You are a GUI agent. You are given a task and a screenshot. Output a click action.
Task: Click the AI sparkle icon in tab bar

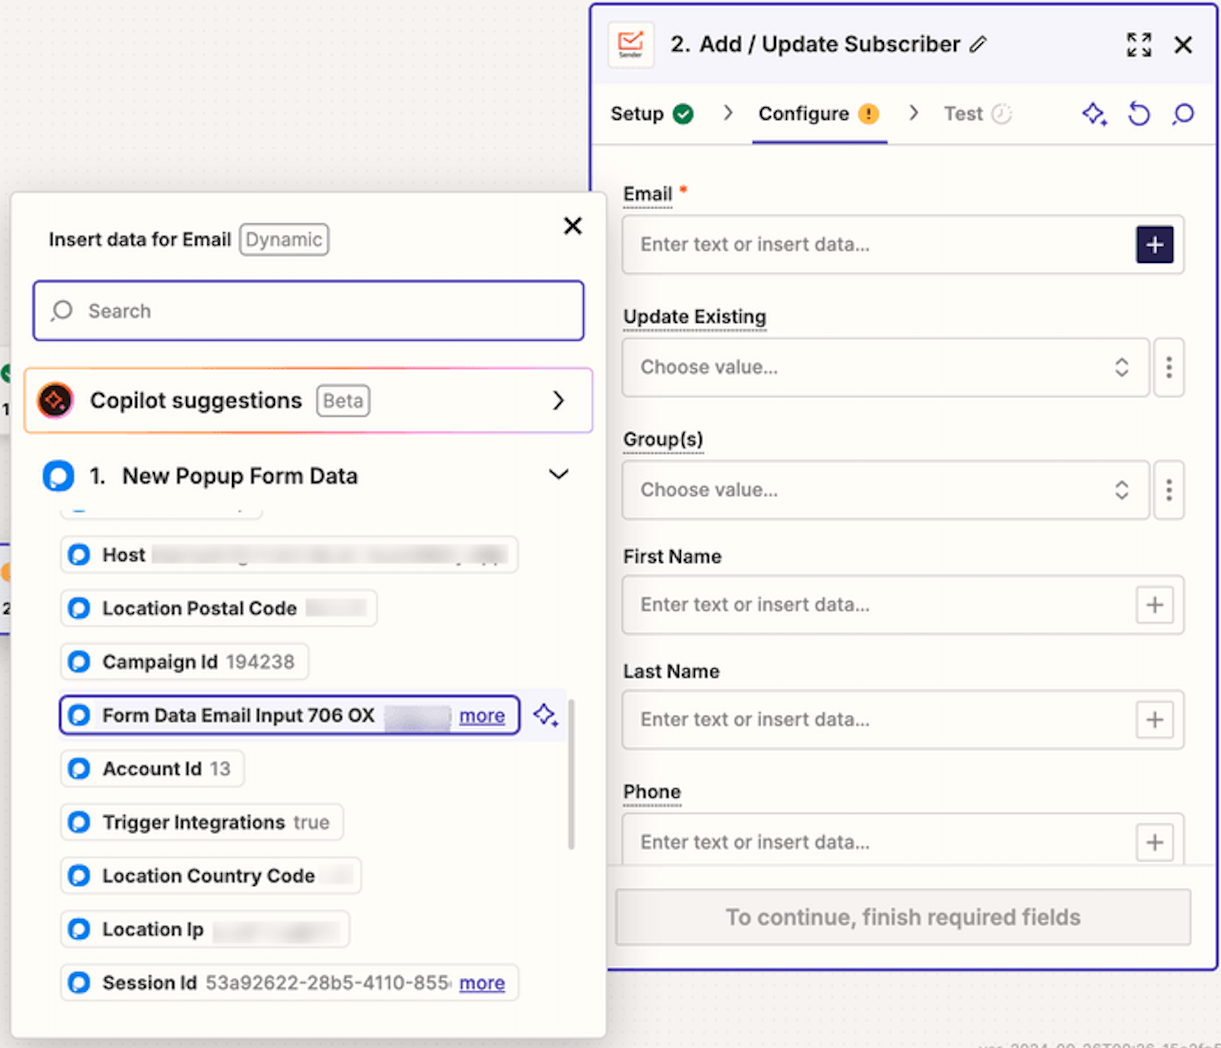point(1094,114)
